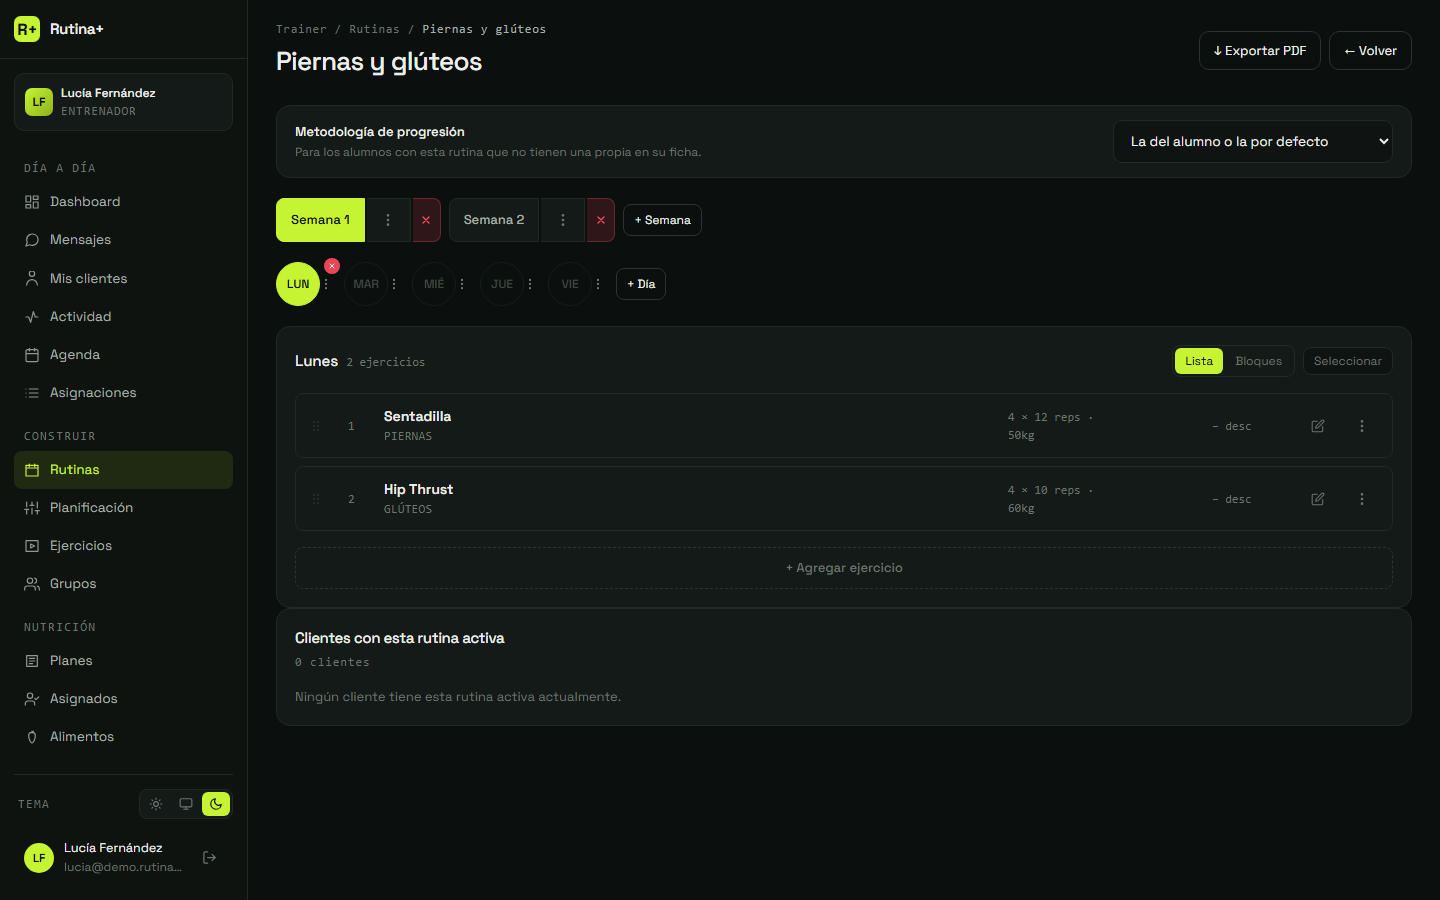Image resolution: width=1440 pixels, height=900 pixels.
Task: Click Agregar ejercicio to add an exercise
Action: point(844,568)
